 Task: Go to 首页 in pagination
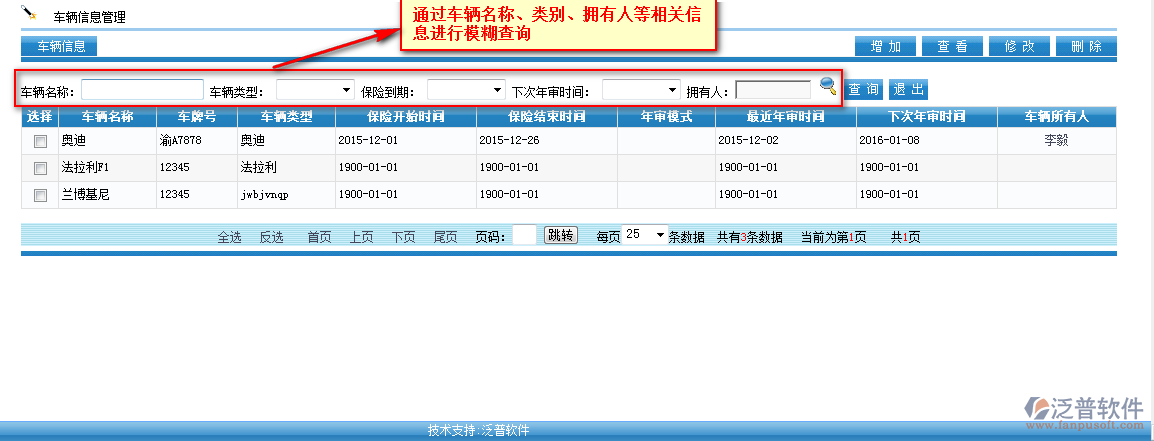[x=319, y=237]
